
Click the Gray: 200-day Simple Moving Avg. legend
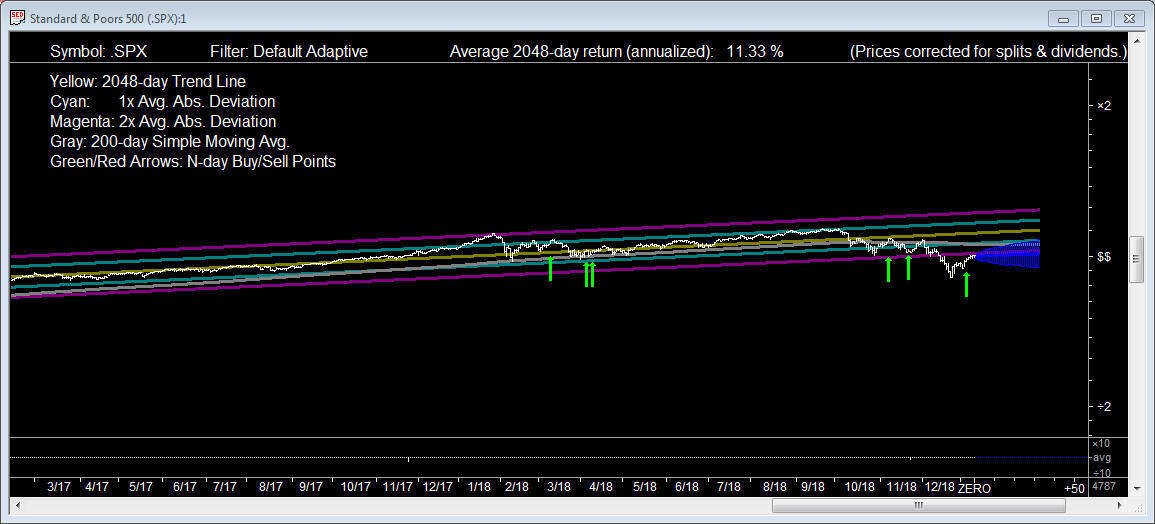169,142
